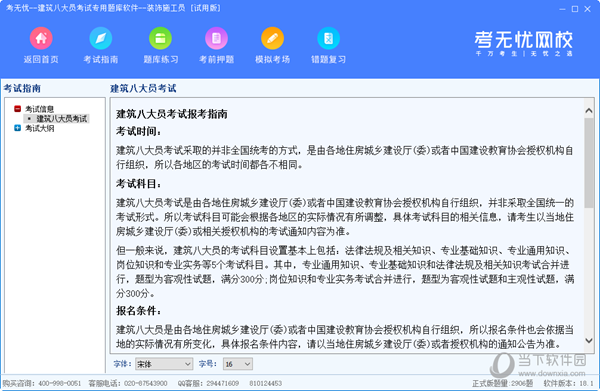Click the 报名条件 heading
Screen dimensions: 600x391
click(139, 311)
